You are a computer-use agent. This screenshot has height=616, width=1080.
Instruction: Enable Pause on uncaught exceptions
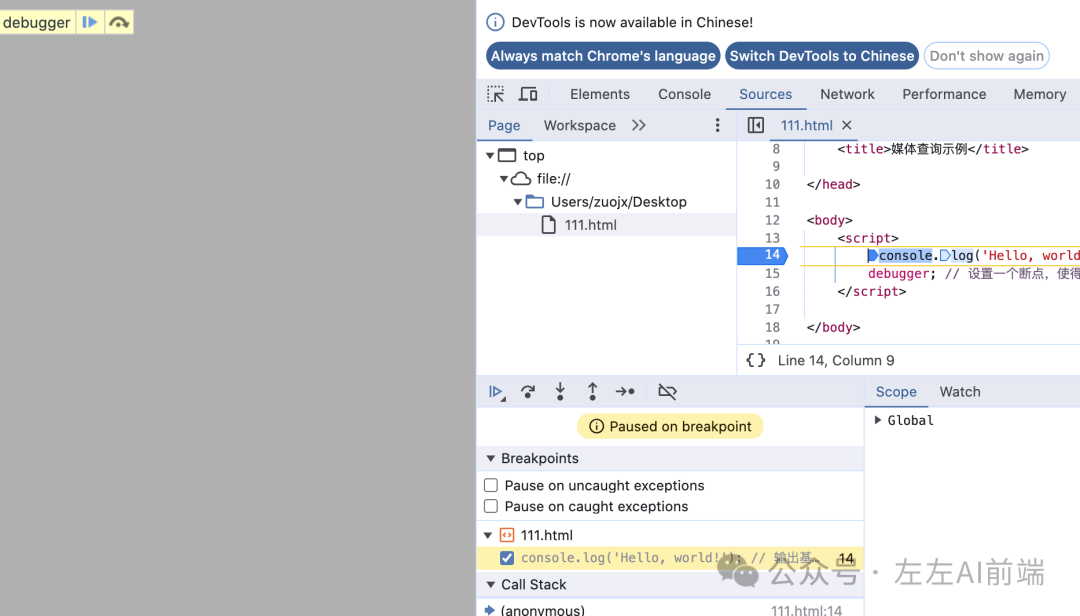pos(490,485)
